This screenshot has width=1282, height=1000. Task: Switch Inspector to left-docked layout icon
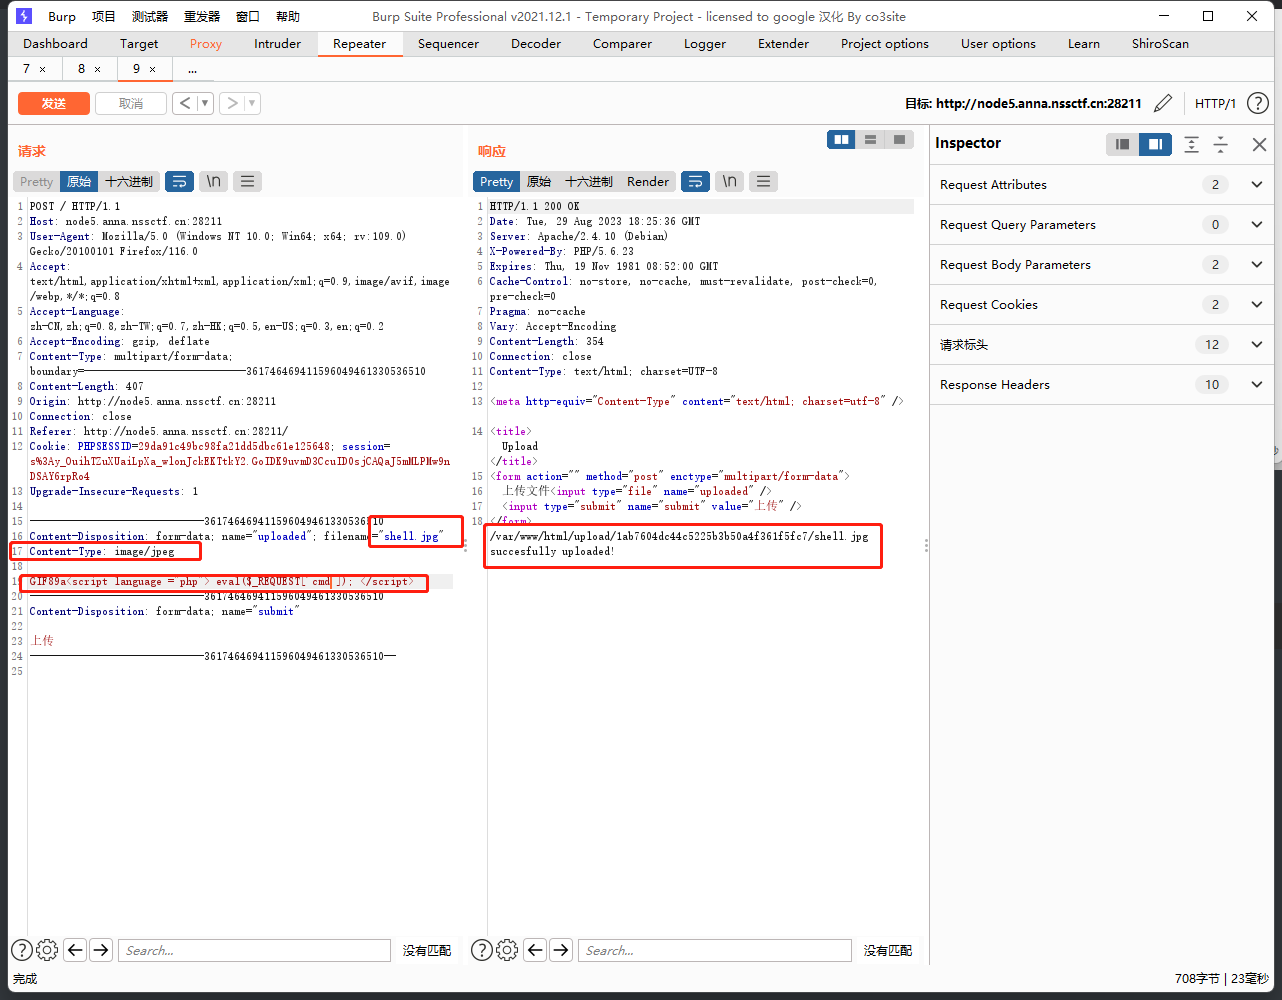1123,144
